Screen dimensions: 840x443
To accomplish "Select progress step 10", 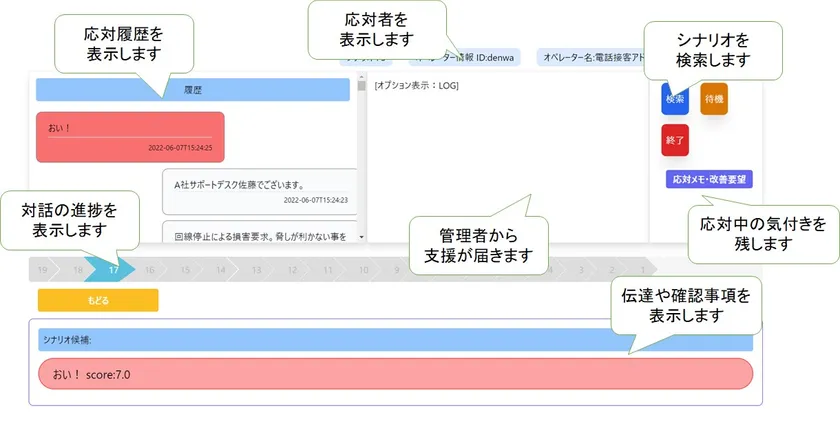I will point(364,270).
